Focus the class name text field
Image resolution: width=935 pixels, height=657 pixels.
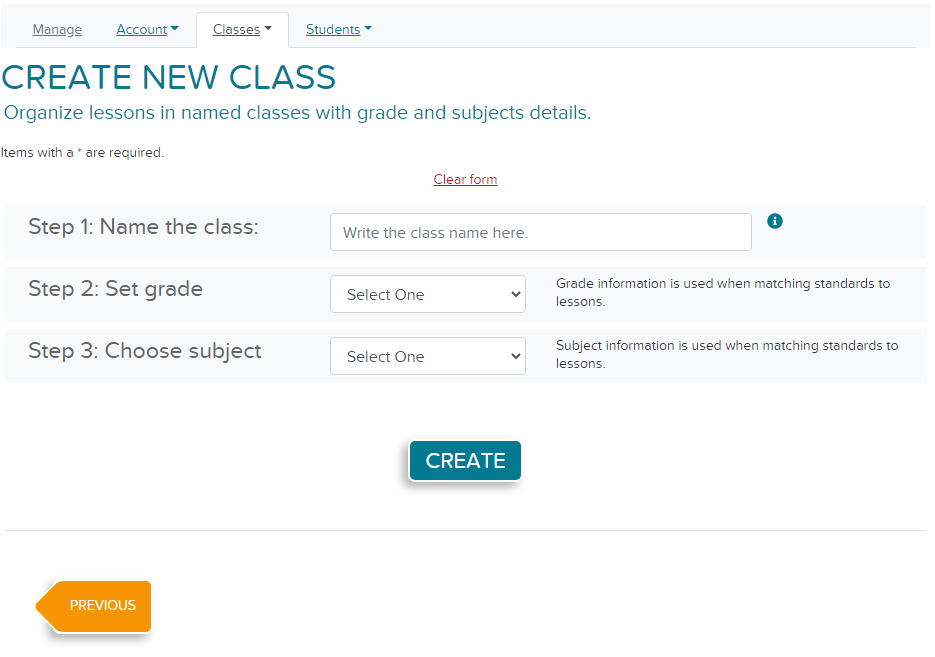540,232
